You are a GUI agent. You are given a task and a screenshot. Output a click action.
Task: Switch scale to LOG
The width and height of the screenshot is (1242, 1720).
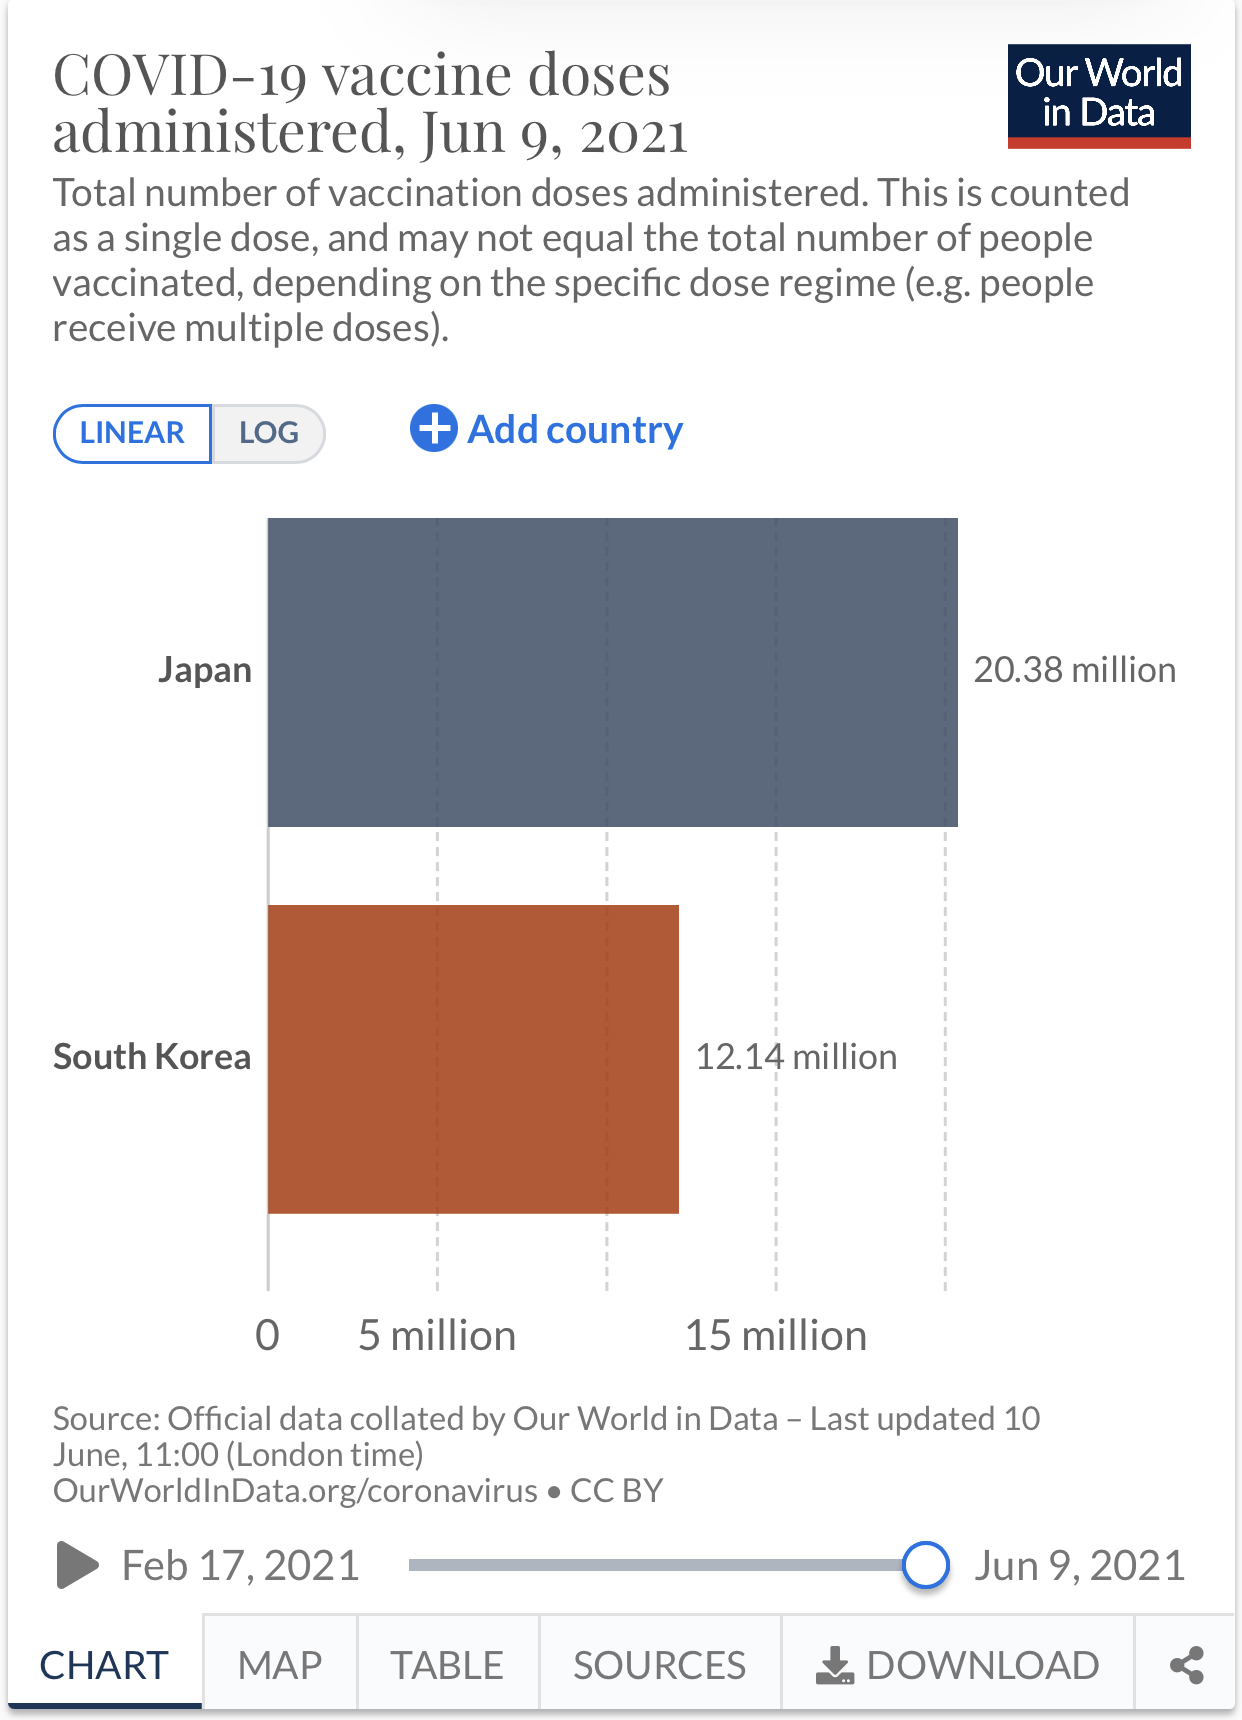coord(268,433)
